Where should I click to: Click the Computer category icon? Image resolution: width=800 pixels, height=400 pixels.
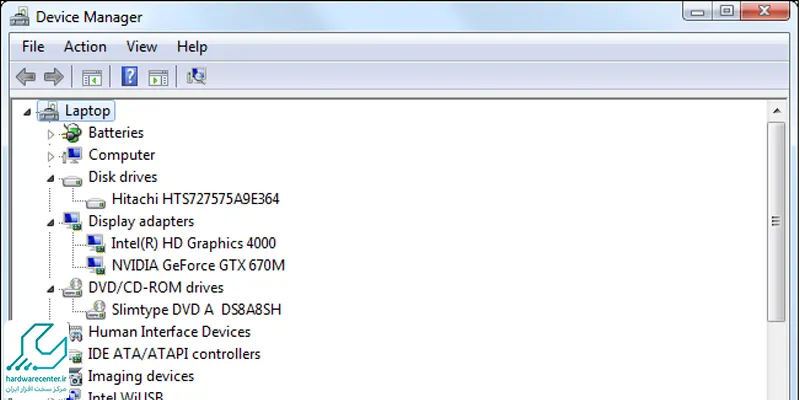[72, 155]
